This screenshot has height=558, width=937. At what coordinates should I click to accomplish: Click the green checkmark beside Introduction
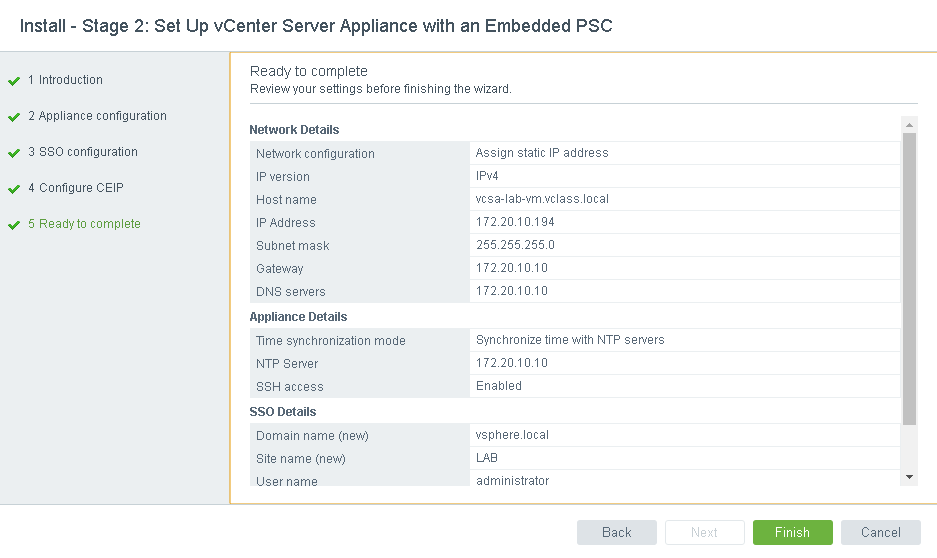14,81
